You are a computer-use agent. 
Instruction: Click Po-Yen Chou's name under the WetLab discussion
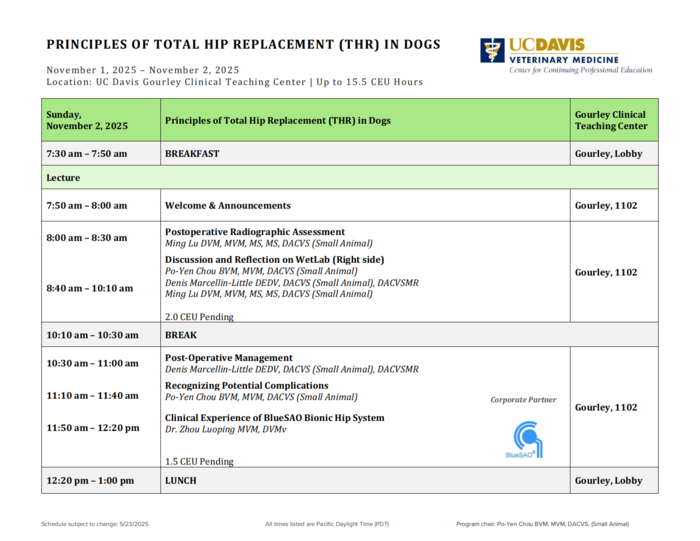[261, 271]
